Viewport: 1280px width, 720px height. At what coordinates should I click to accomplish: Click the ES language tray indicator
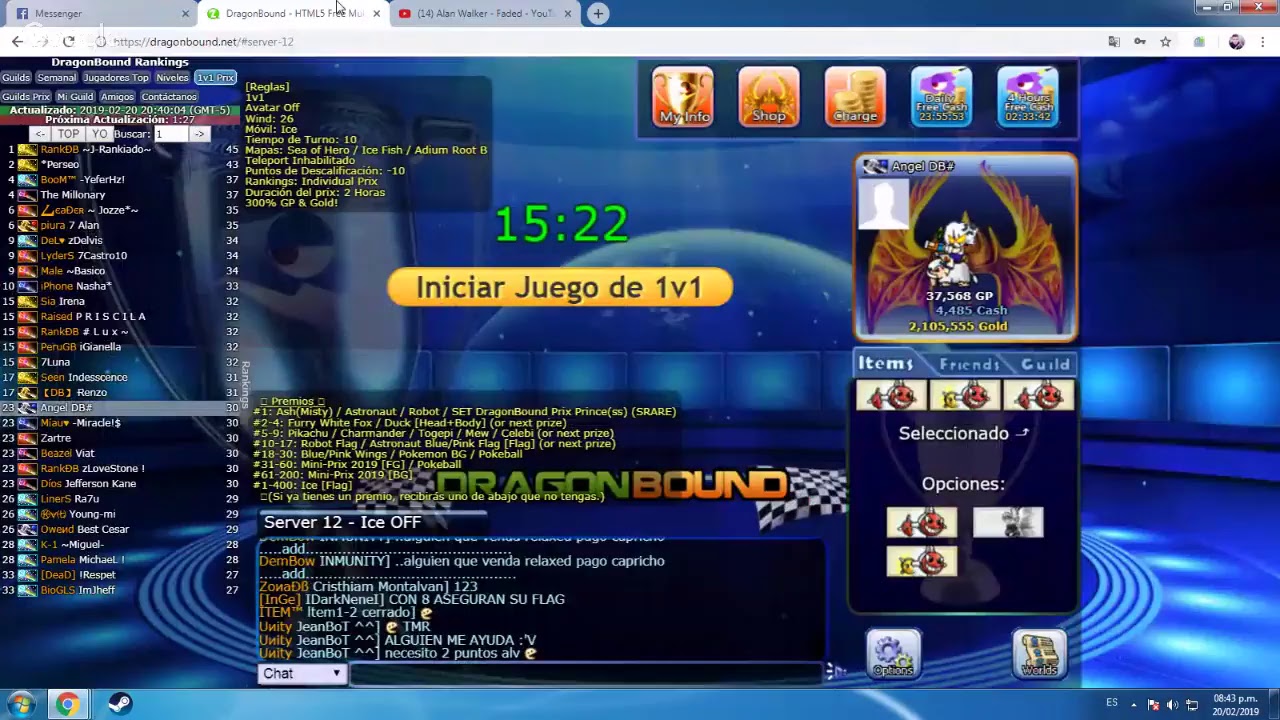coord(1112,703)
